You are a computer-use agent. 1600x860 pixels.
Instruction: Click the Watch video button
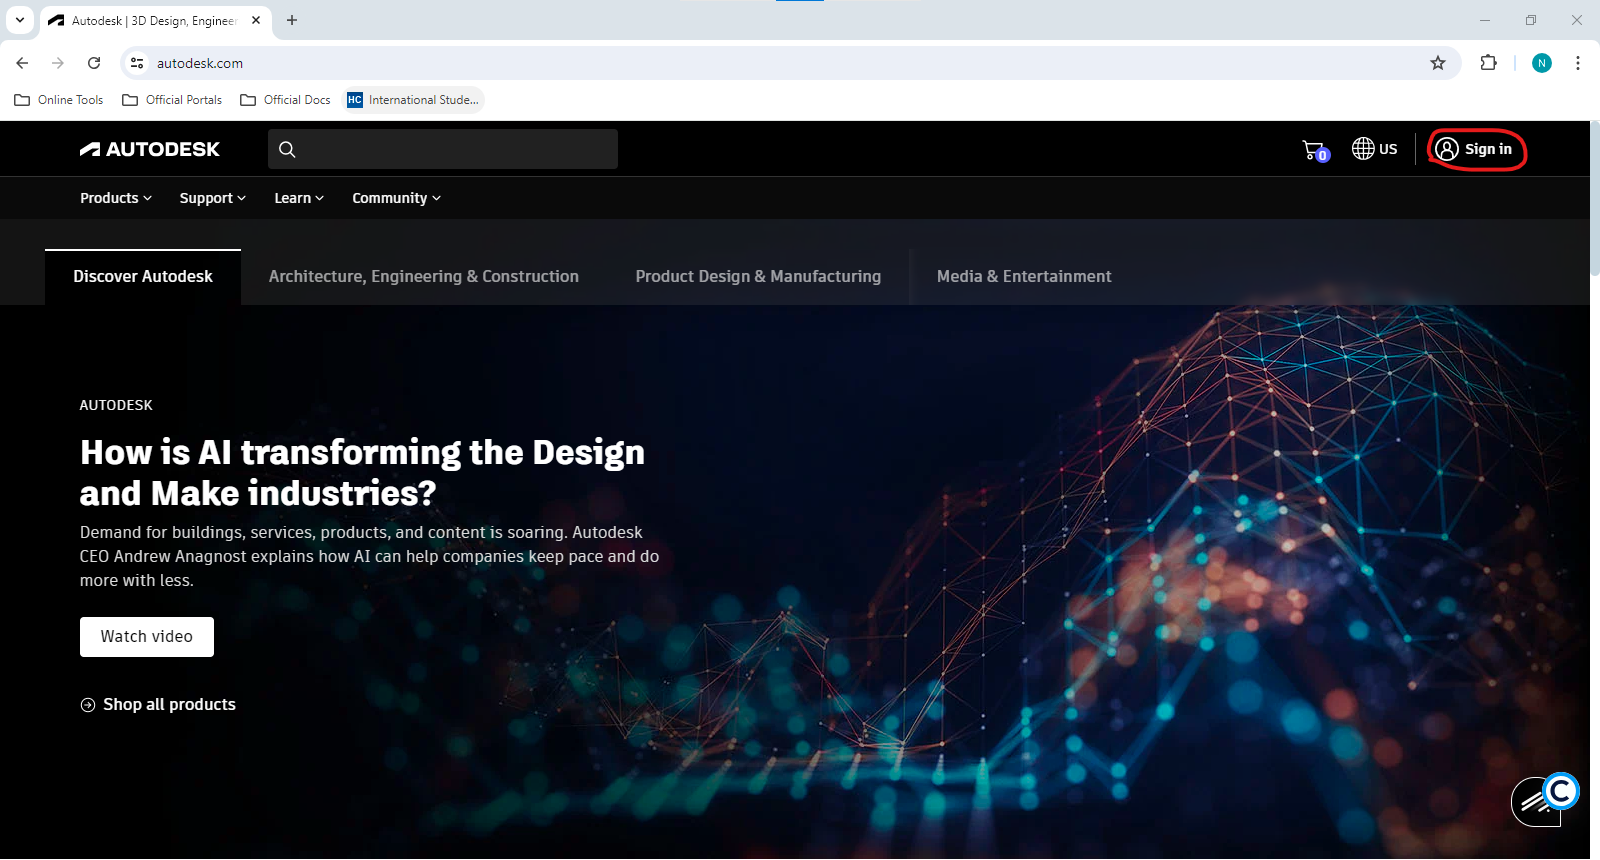click(147, 637)
